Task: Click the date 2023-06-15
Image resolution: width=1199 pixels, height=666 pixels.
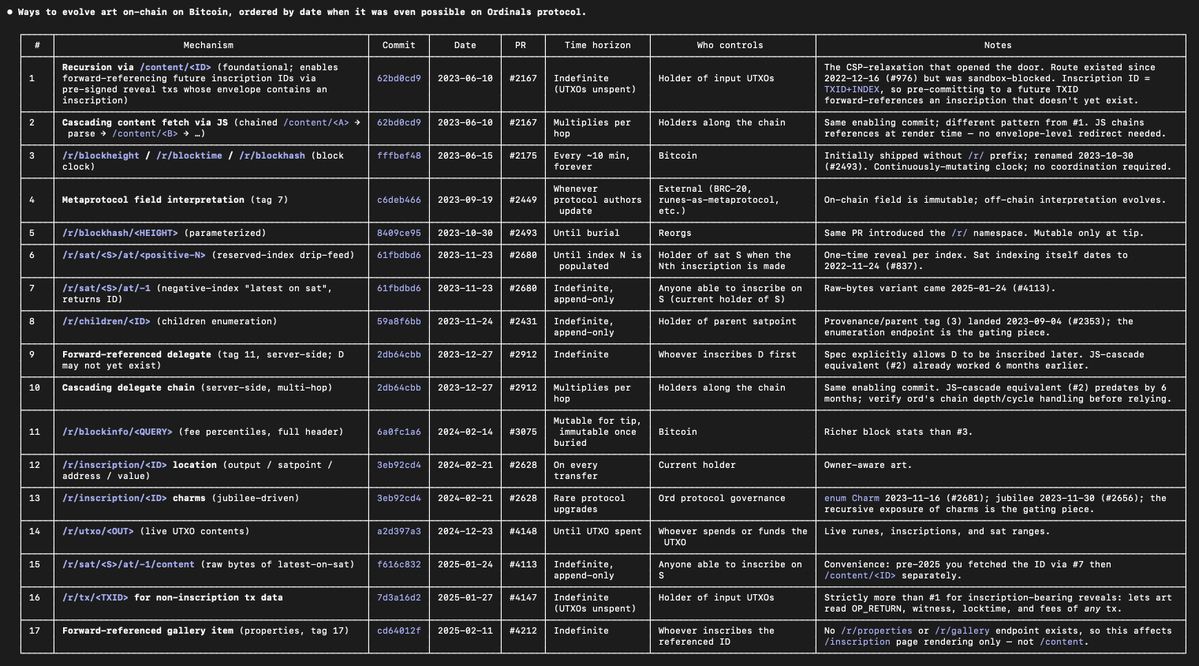Action: 465,155
